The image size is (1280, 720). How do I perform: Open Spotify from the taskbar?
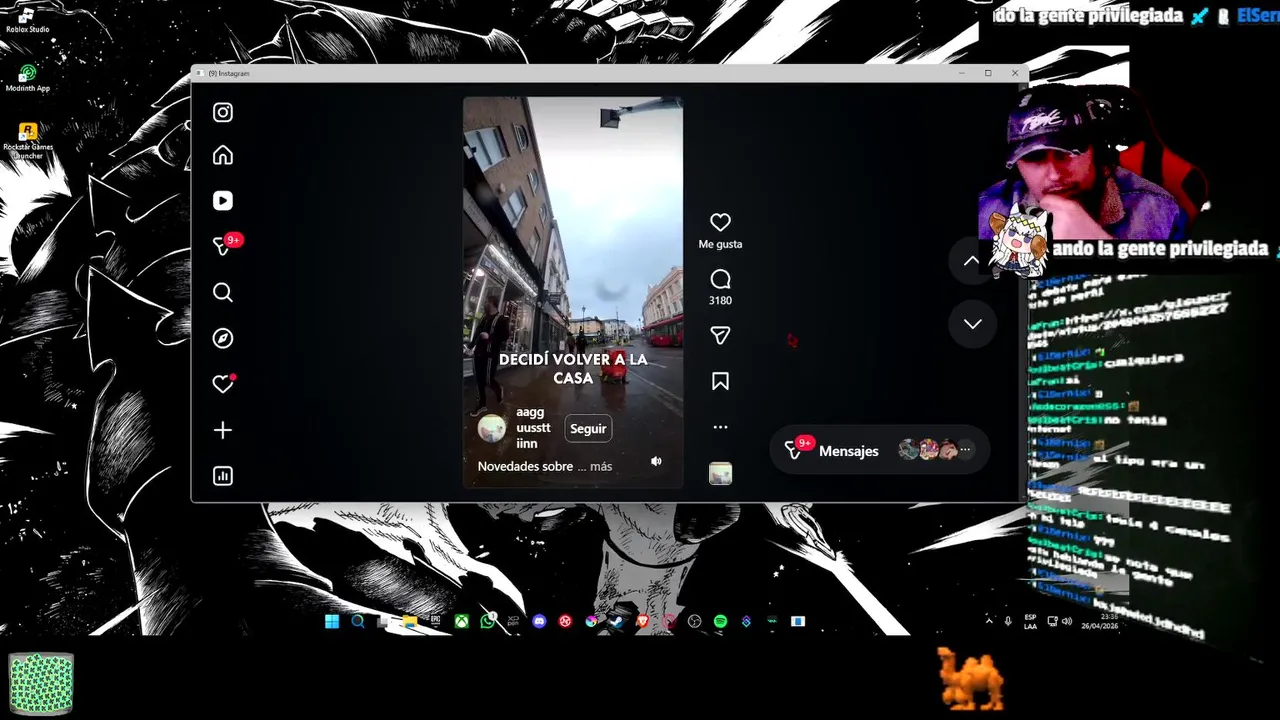point(720,621)
